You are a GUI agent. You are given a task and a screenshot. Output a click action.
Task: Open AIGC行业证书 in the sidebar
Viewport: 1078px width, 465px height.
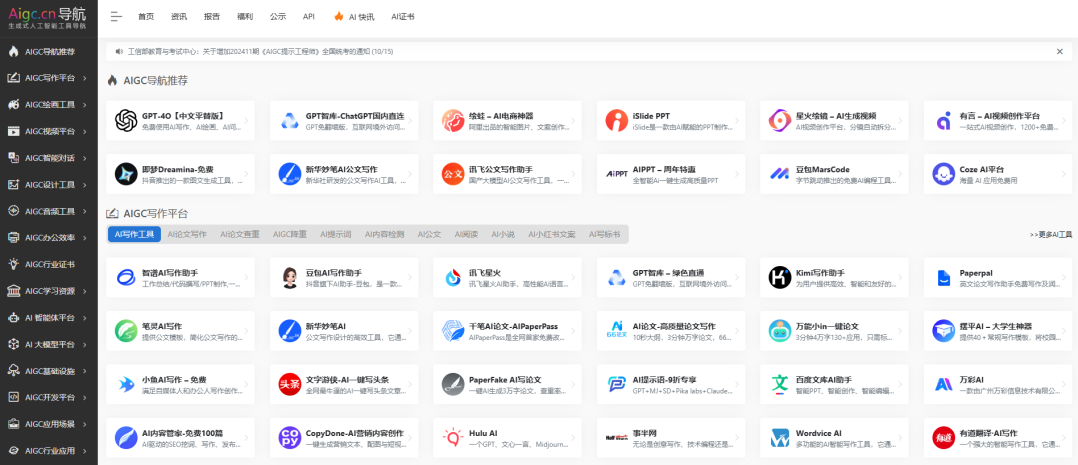tap(48, 264)
